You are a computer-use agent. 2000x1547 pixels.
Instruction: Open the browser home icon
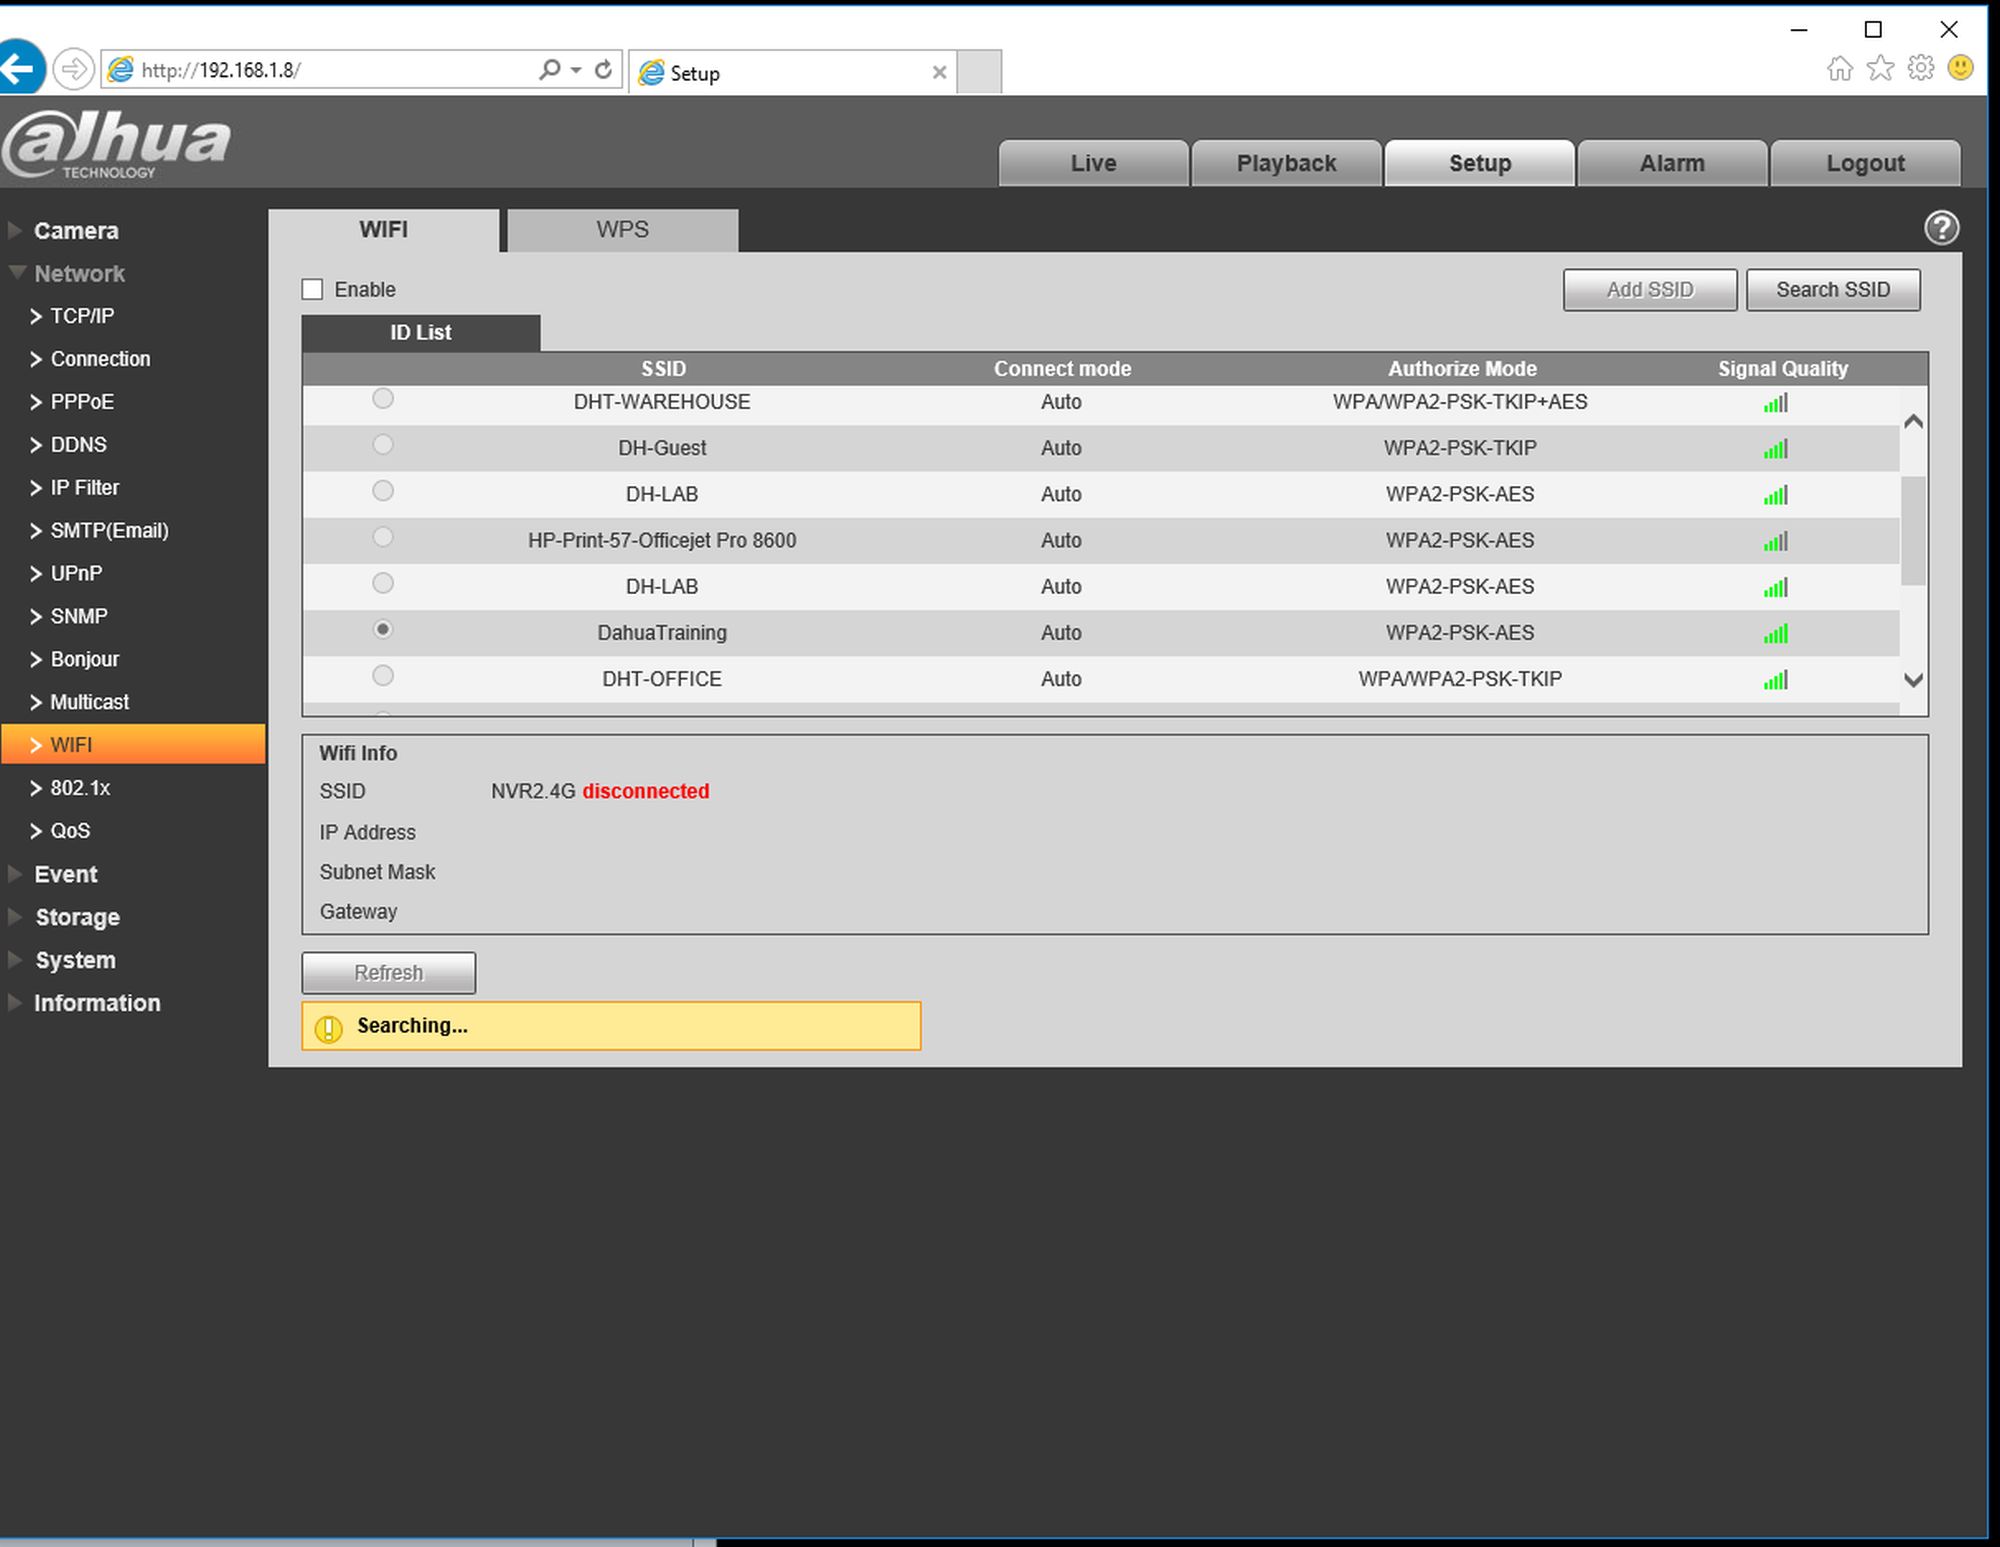(x=1839, y=68)
